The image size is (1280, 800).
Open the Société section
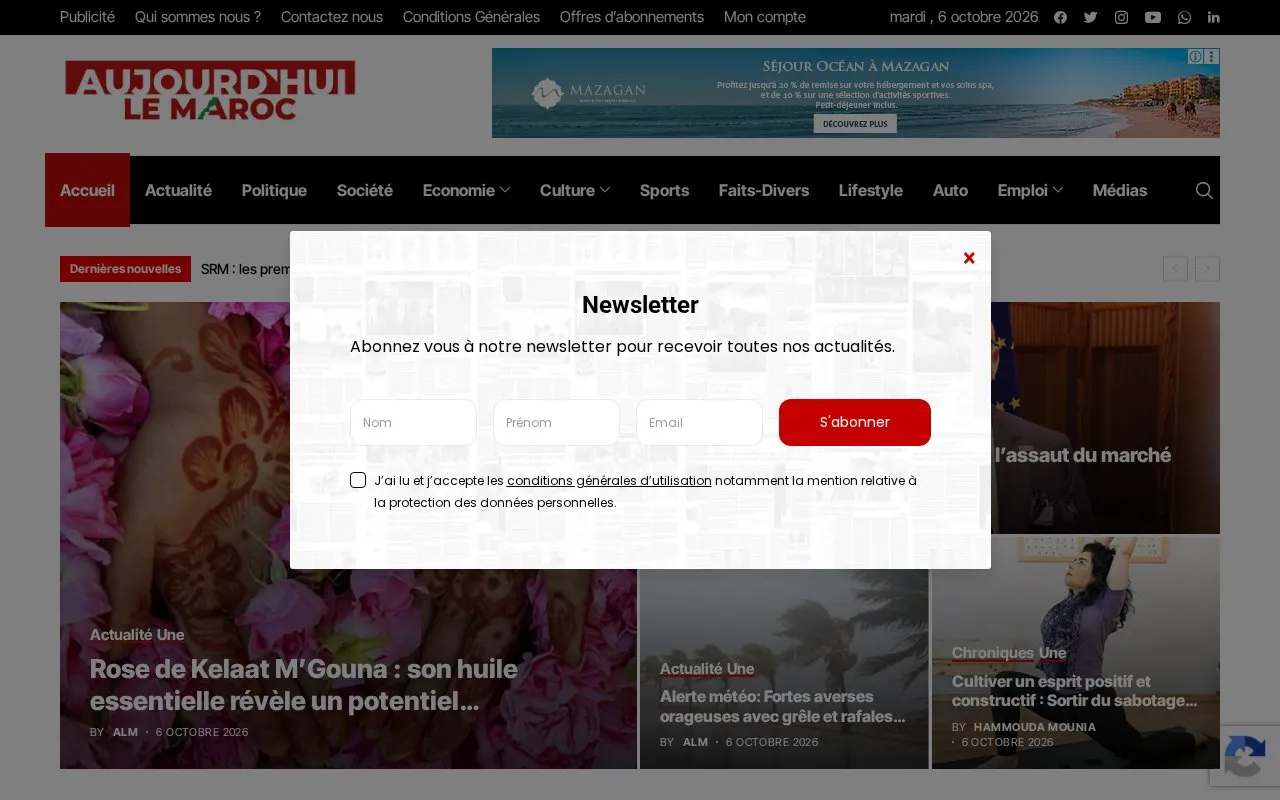coord(364,190)
